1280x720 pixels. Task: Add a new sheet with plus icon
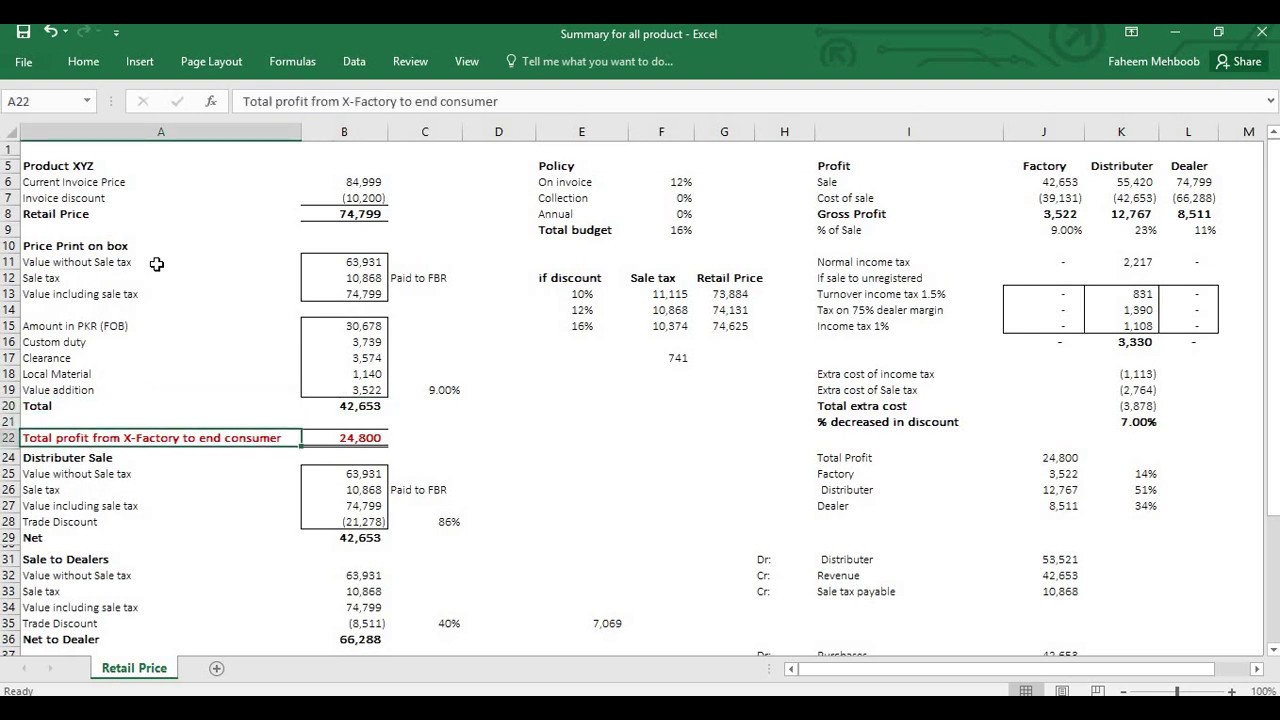pos(216,668)
